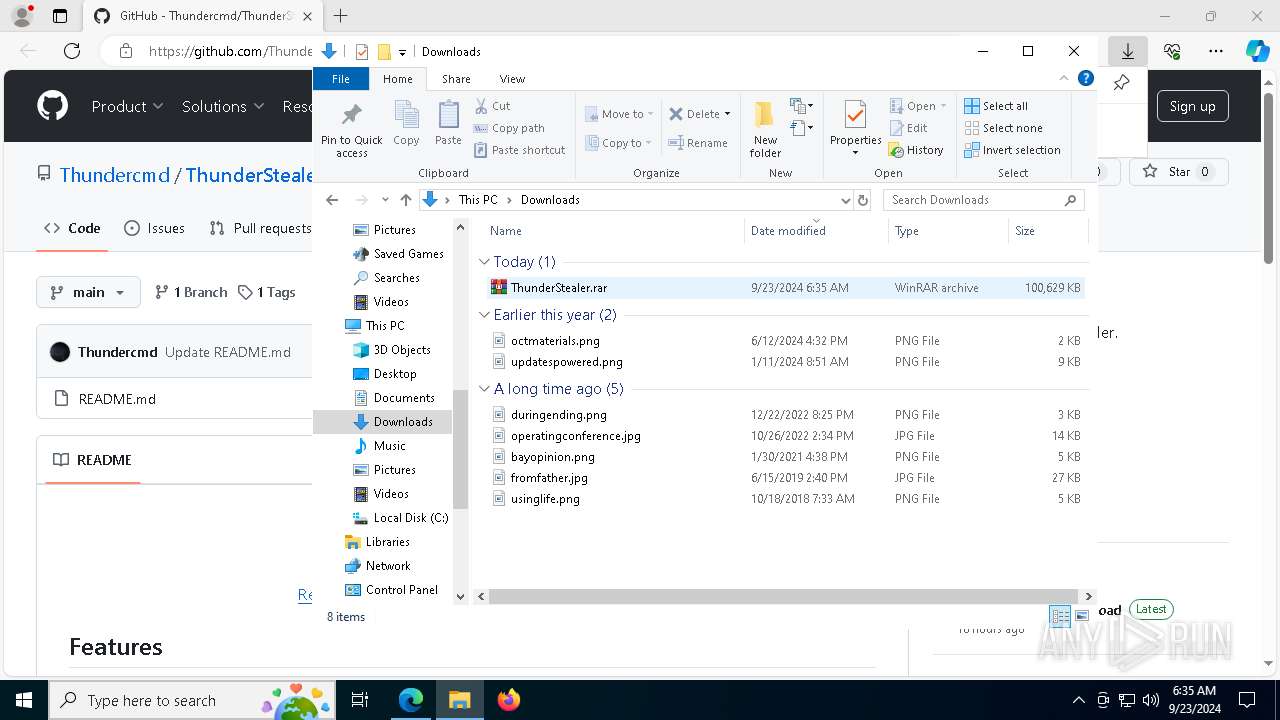
Task: Open Move to dropdown
Action: (619, 114)
